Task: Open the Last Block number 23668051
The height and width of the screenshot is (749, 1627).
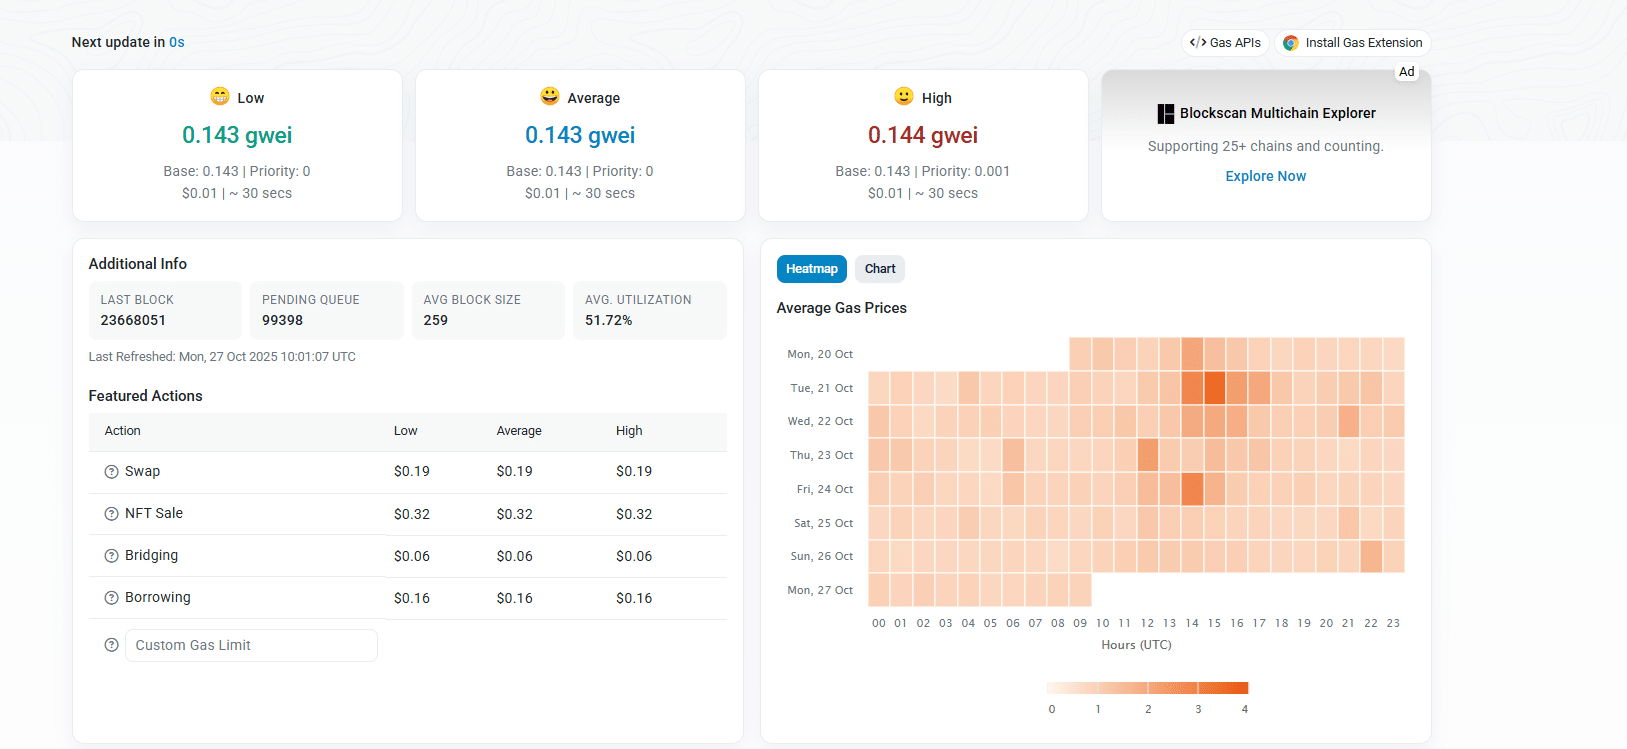Action: pyautogui.click(x=133, y=320)
